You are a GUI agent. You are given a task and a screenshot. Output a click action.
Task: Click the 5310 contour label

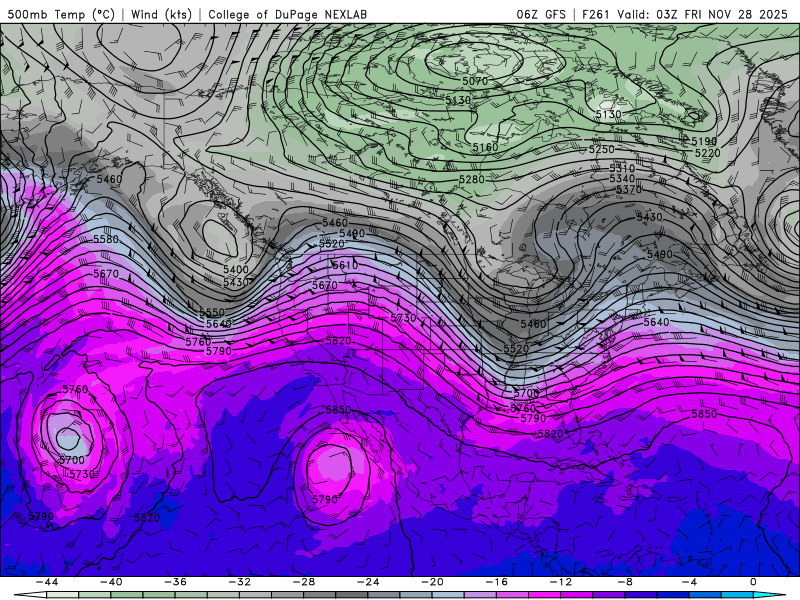coord(622,168)
